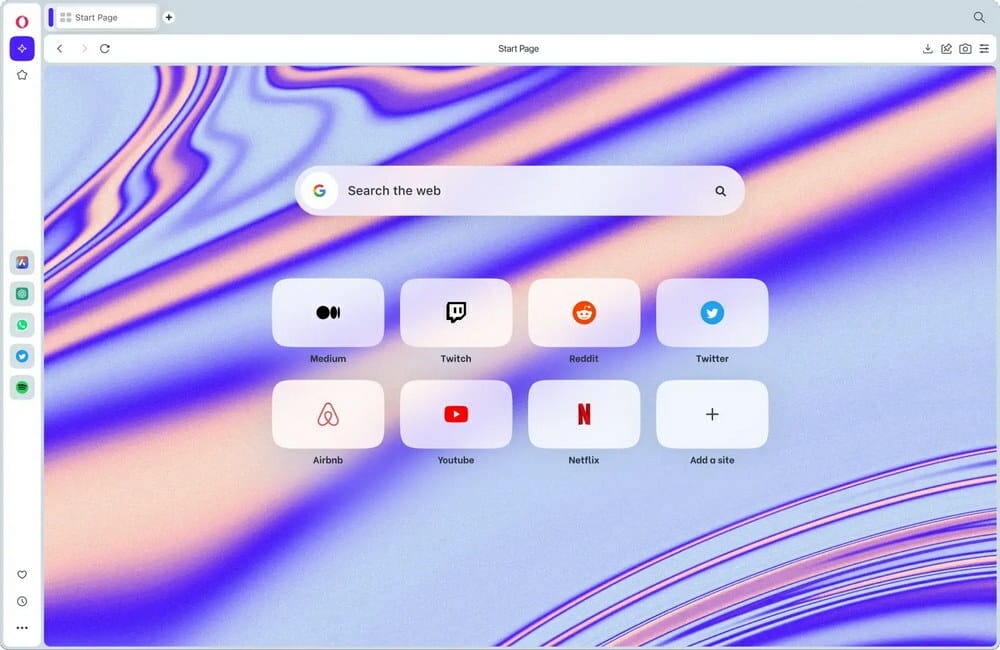Screen dimensions: 1000x650
Task: Go back using the navigation arrow
Action: pyautogui.click(x=60, y=48)
